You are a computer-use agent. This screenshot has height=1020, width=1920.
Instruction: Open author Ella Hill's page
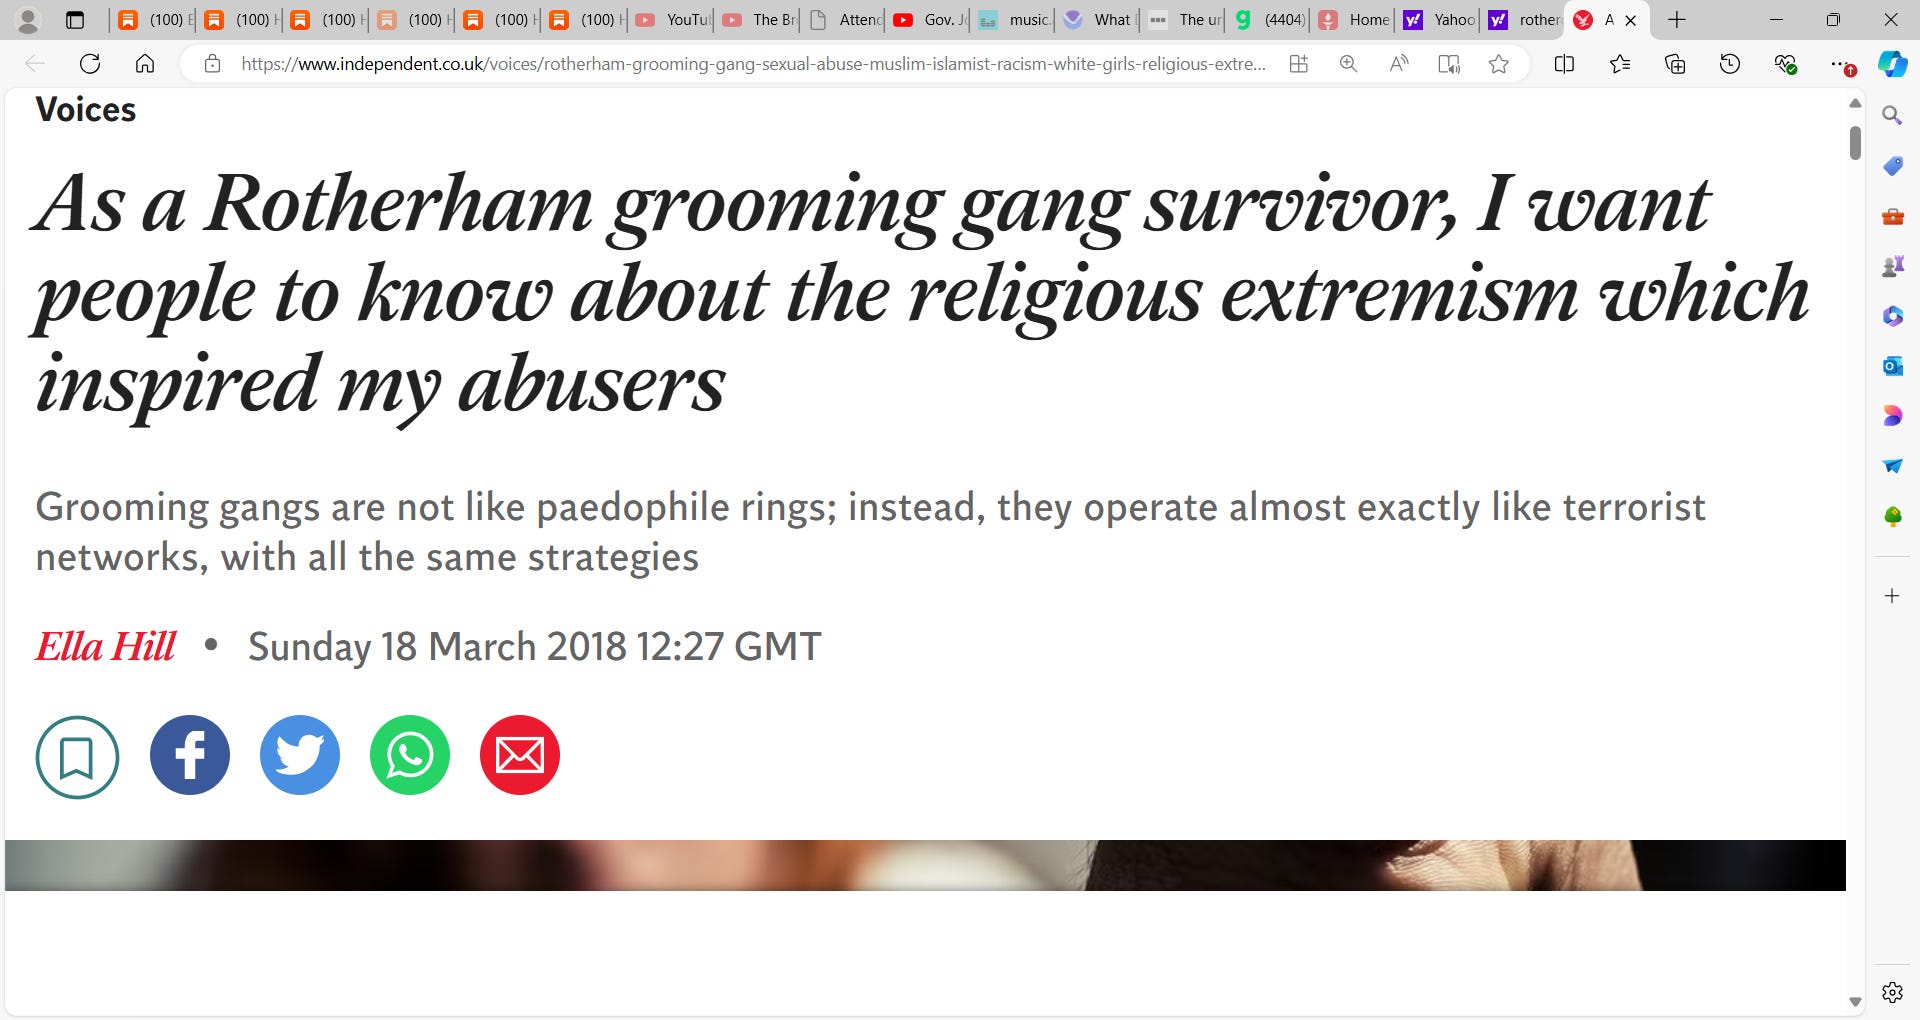pyautogui.click(x=105, y=646)
